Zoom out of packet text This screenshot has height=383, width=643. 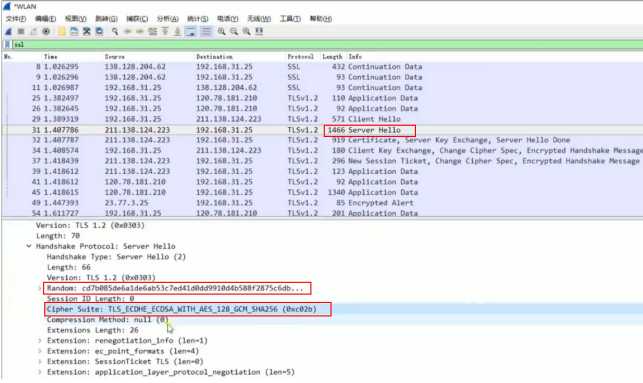pyautogui.click(x=234, y=32)
